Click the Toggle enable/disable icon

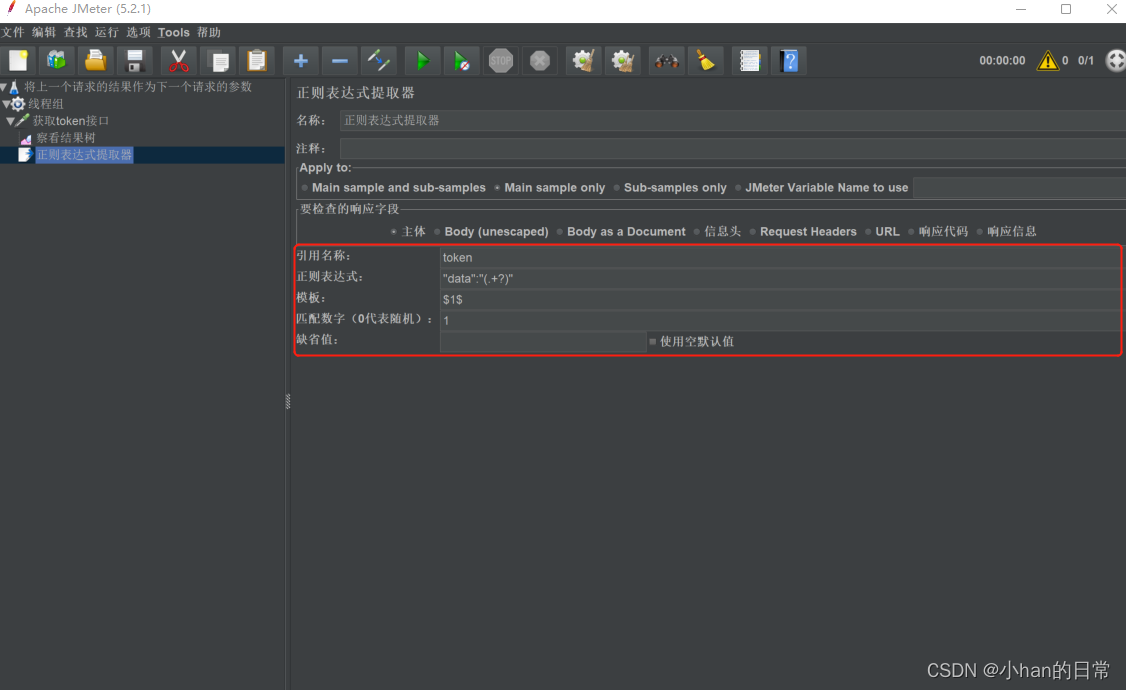[378, 61]
